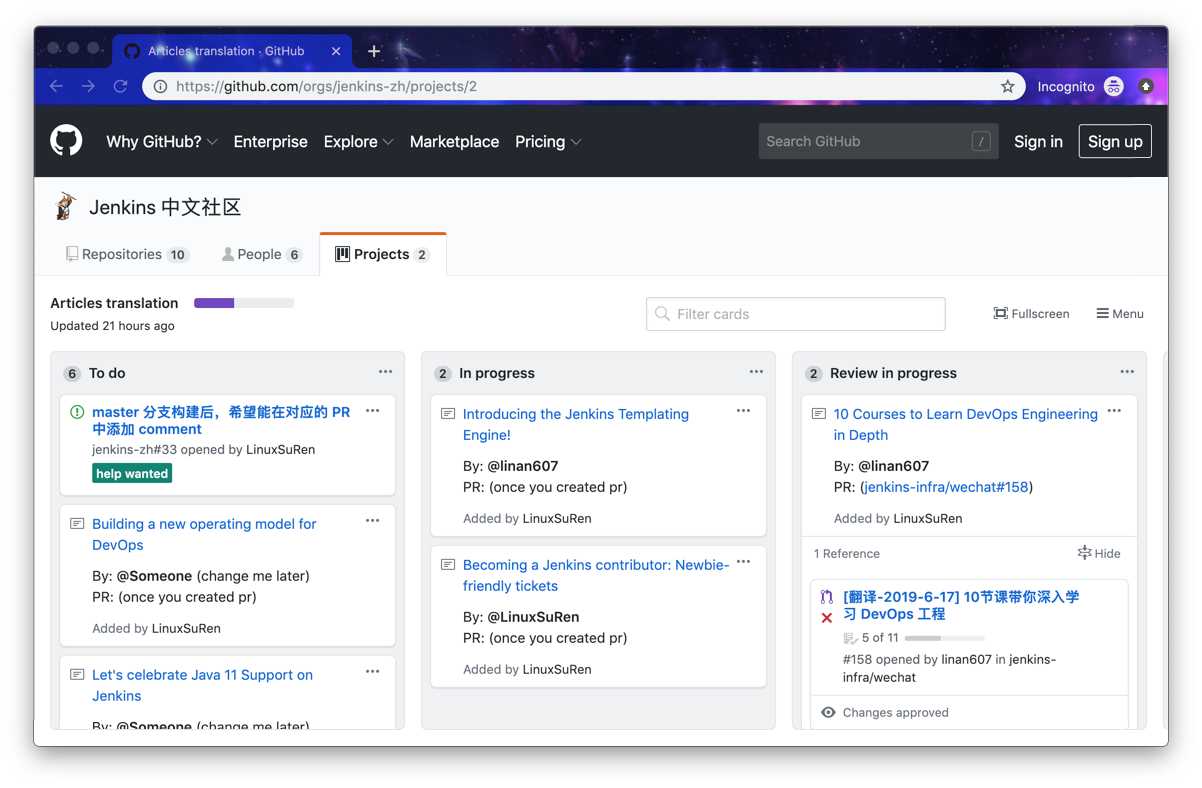The image size is (1202, 788).
Task: Close the Articles translation browser tab
Action: tap(336, 51)
